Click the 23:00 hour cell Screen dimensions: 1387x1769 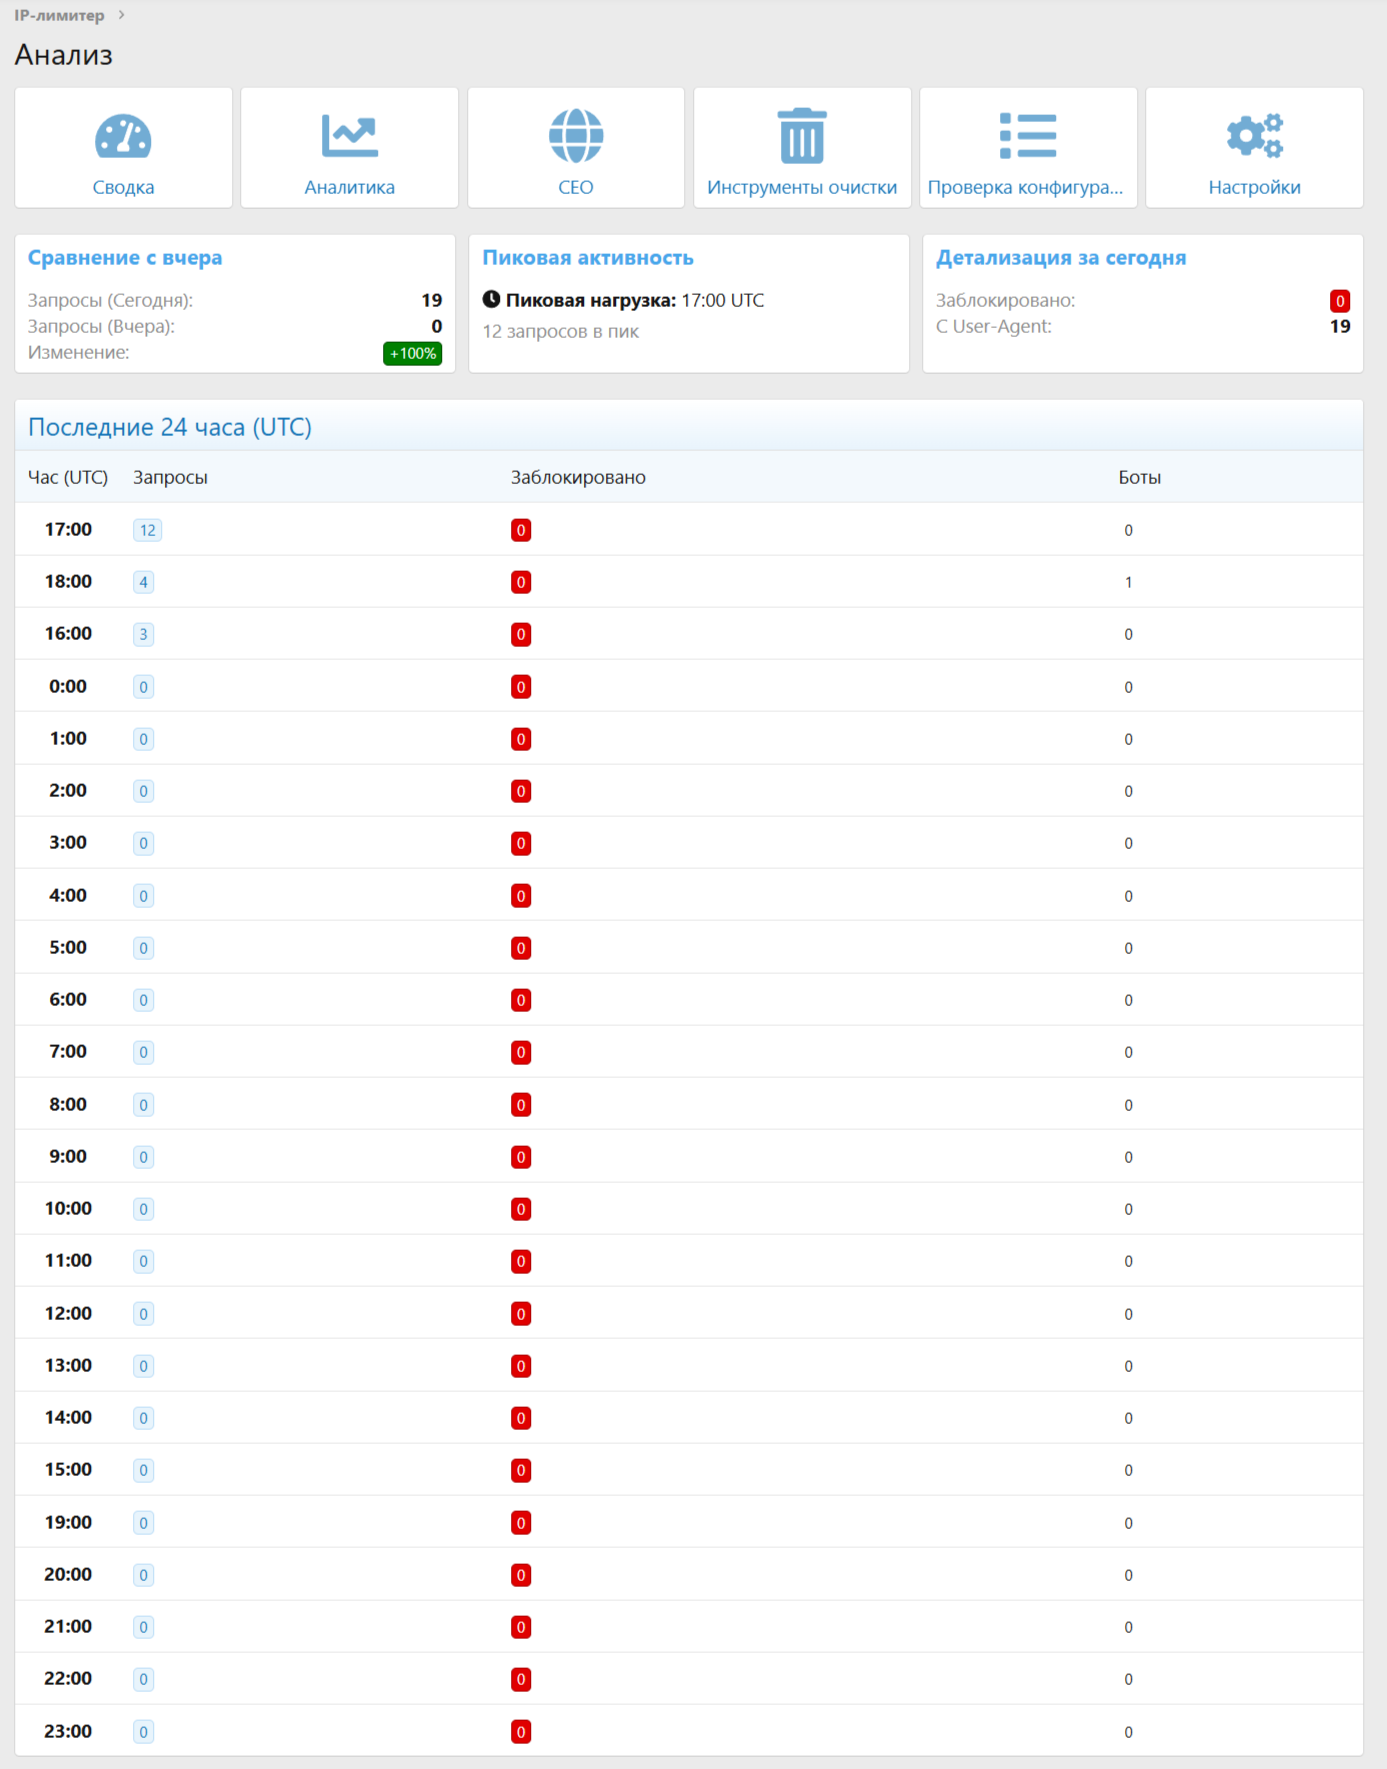[68, 1731]
